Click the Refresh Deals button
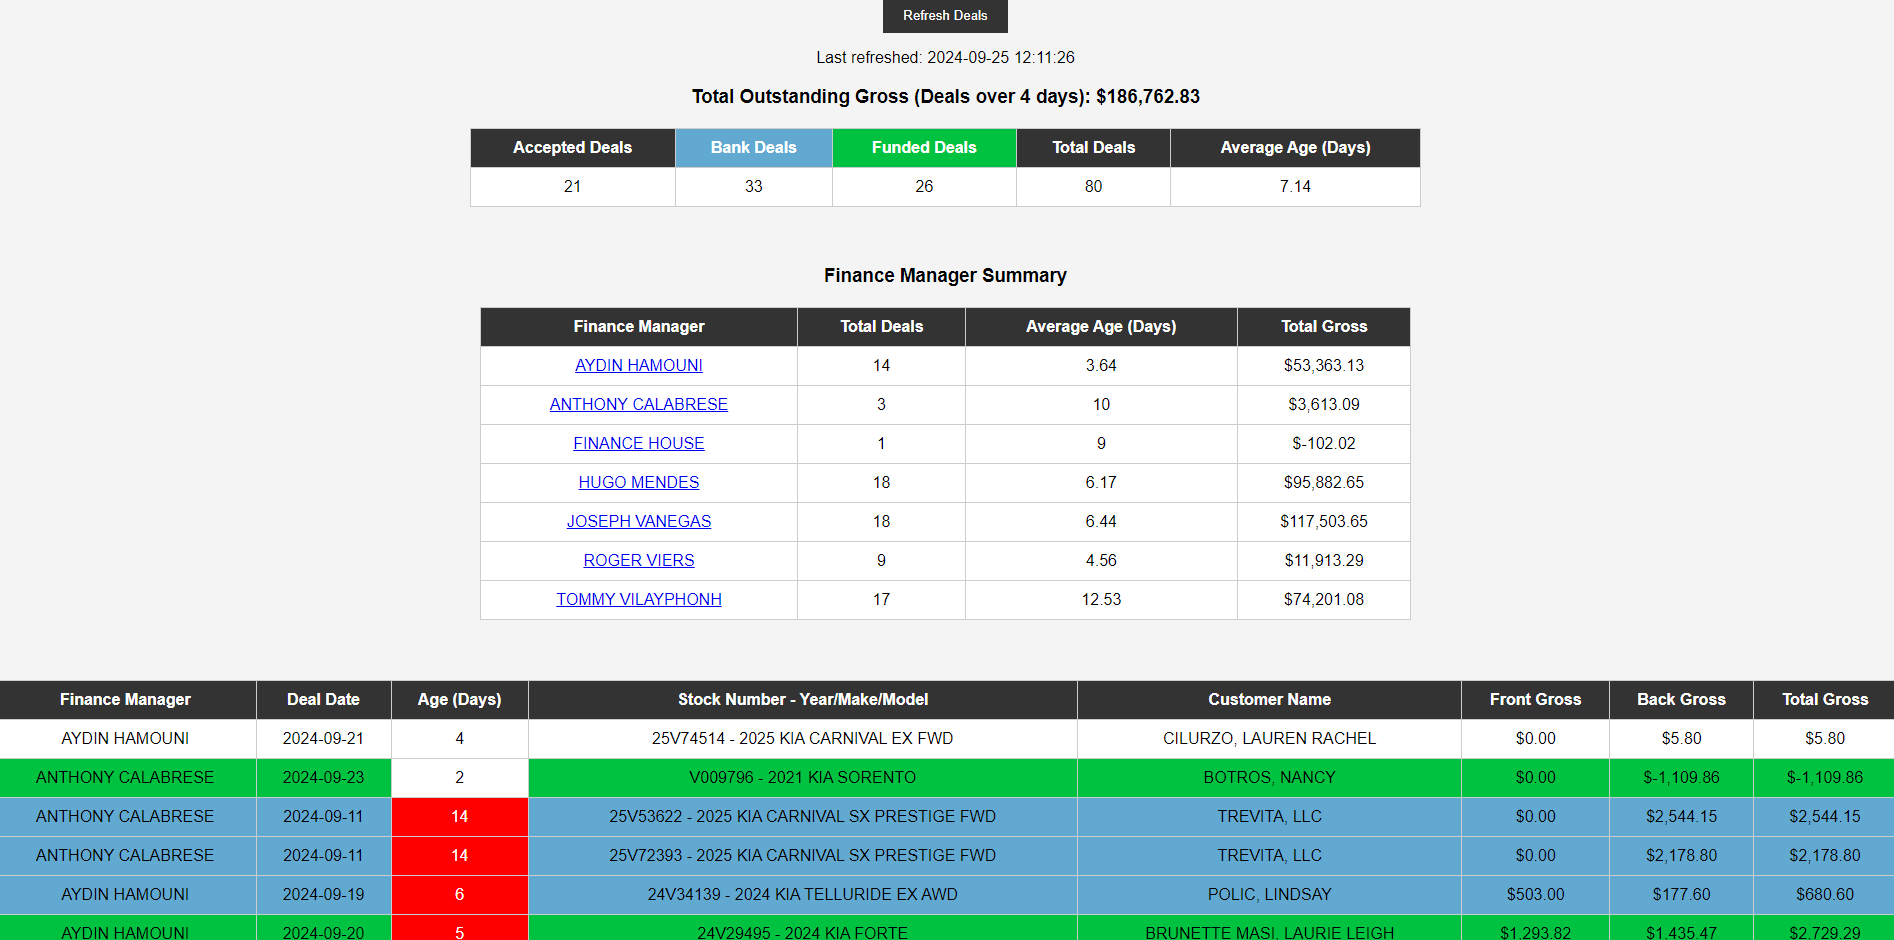The height and width of the screenshot is (940, 1894). pos(944,16)
